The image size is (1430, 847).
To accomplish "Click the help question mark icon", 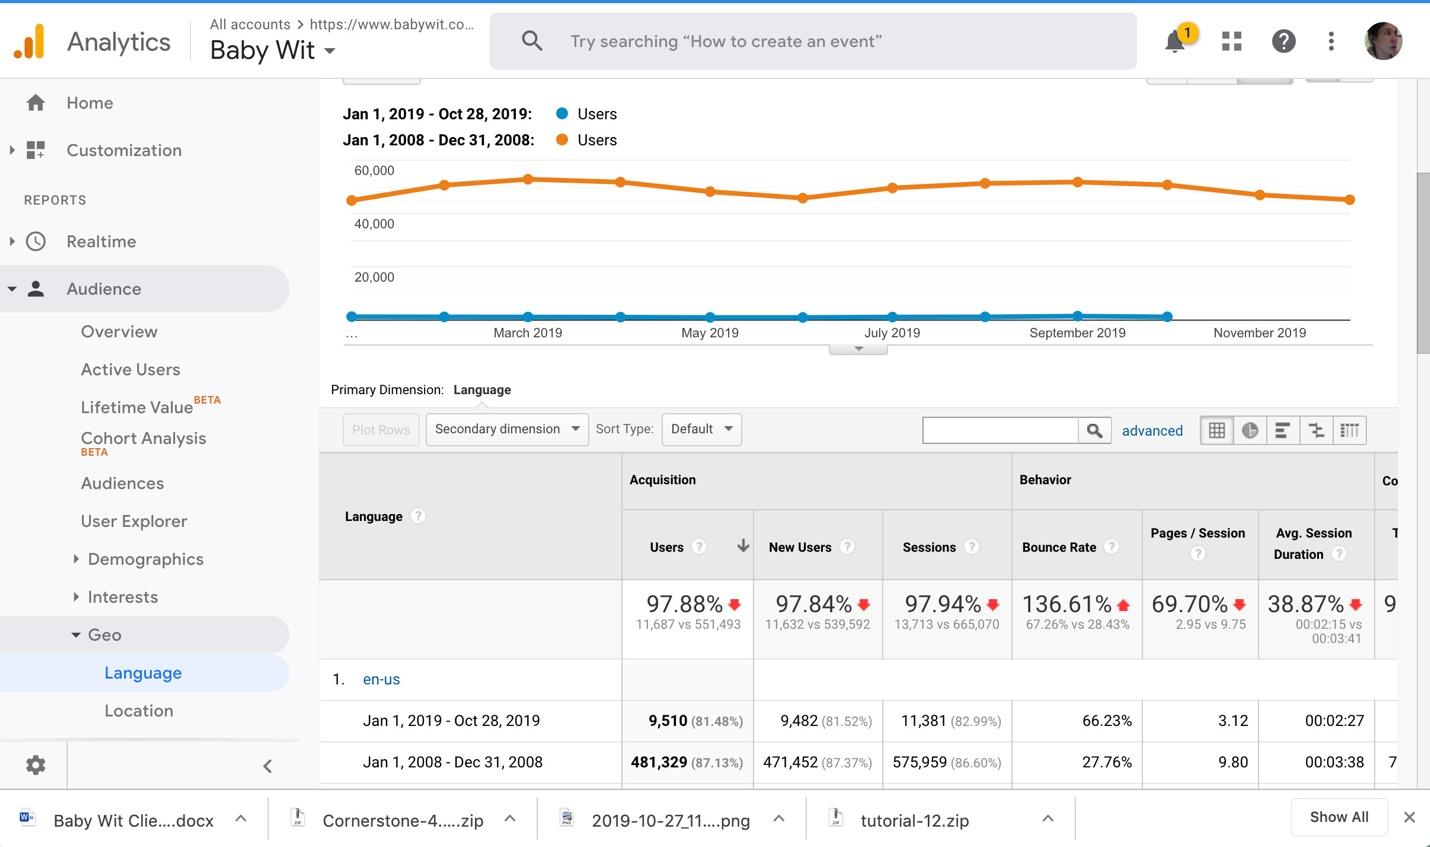I will coord(1283,41).
